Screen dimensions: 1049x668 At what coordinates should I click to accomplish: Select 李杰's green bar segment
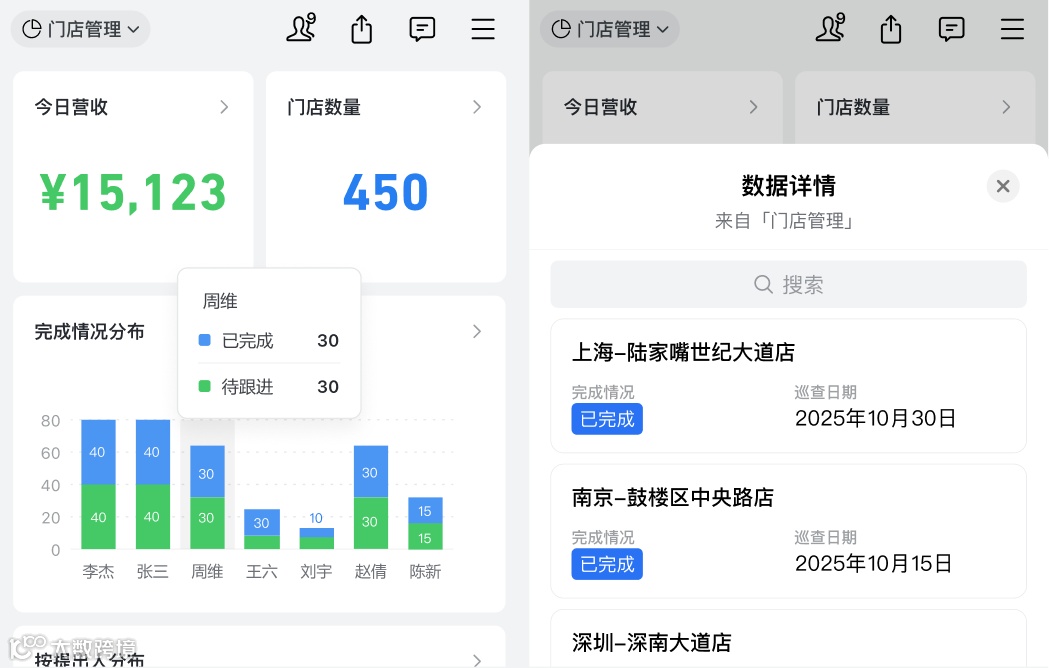pos(98,517)
